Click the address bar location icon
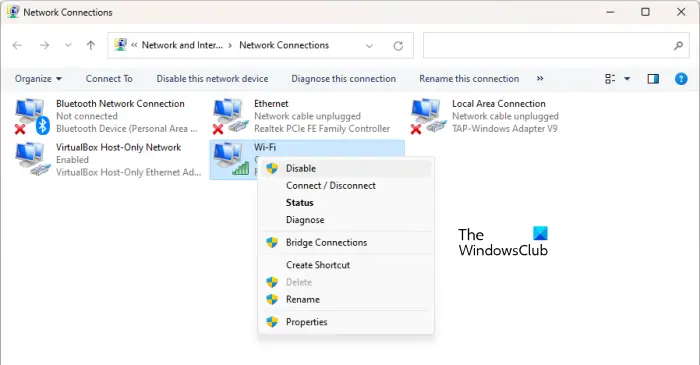 (120, 45)
